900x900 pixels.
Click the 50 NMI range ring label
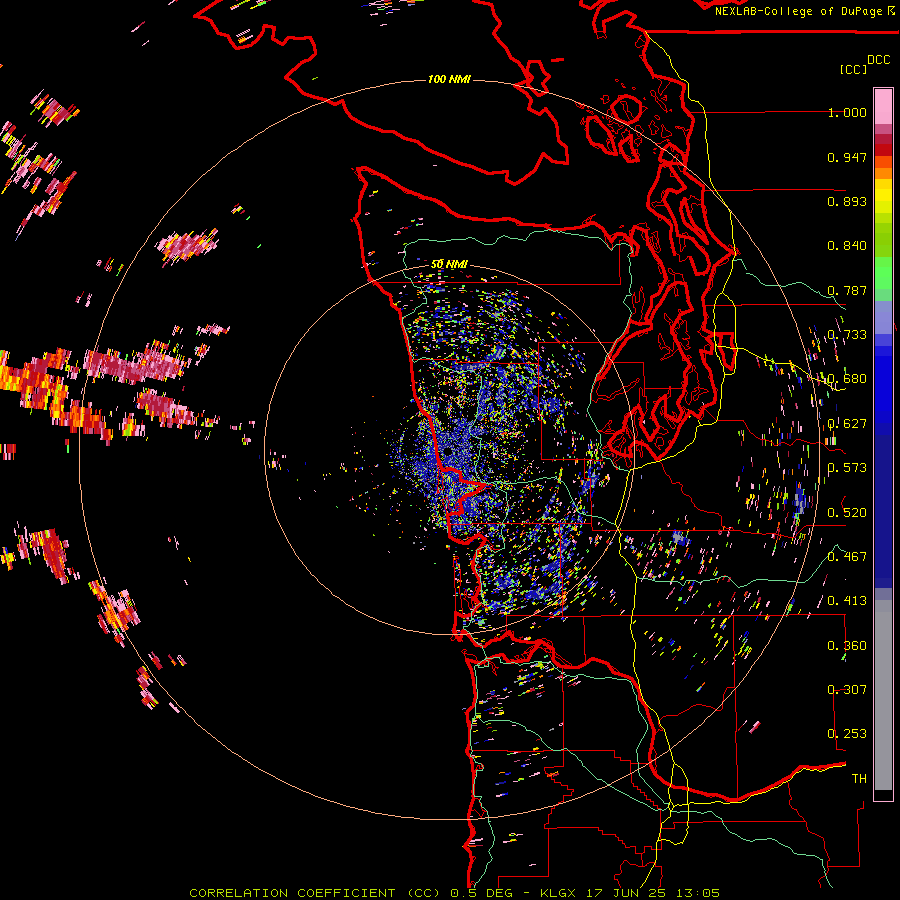(x=449, y=264)
